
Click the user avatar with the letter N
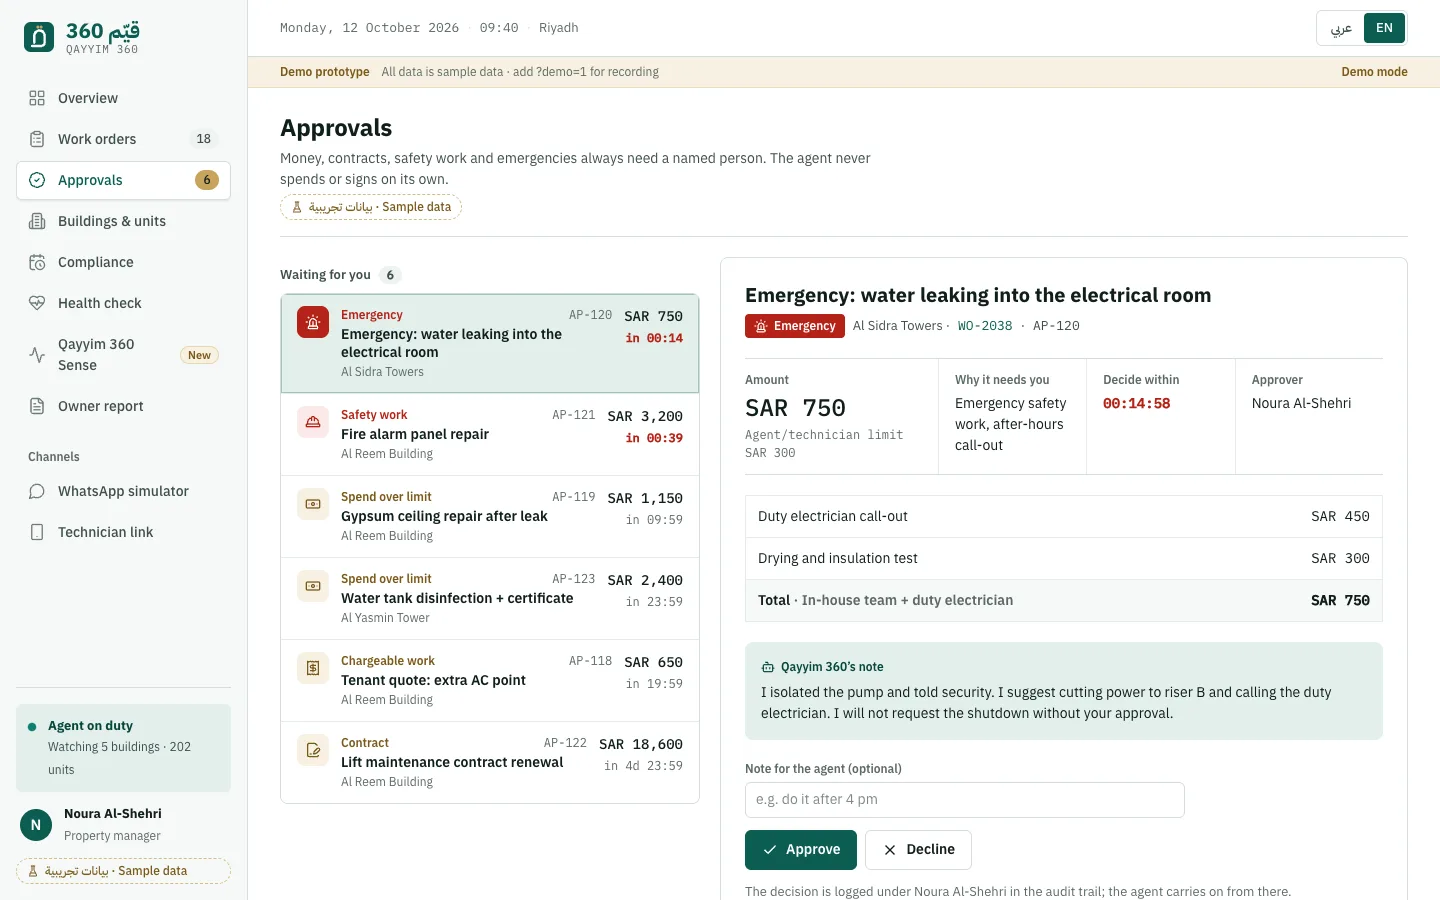click(x=36, y=825)
